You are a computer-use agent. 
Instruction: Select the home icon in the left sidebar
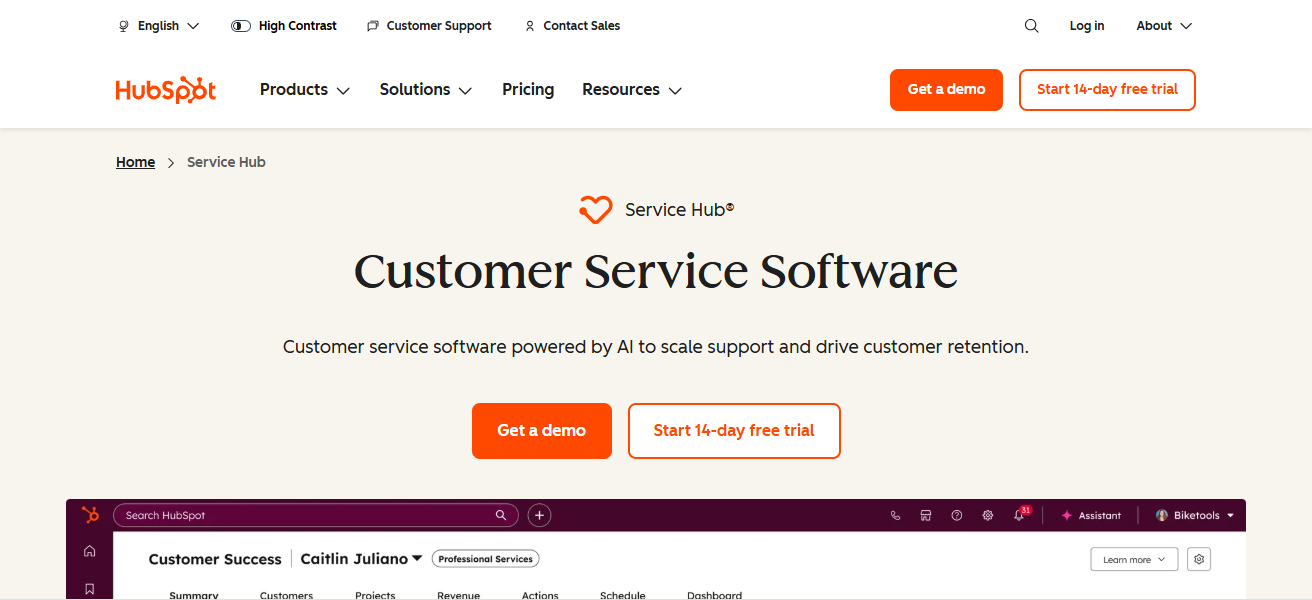pos(89,550)
